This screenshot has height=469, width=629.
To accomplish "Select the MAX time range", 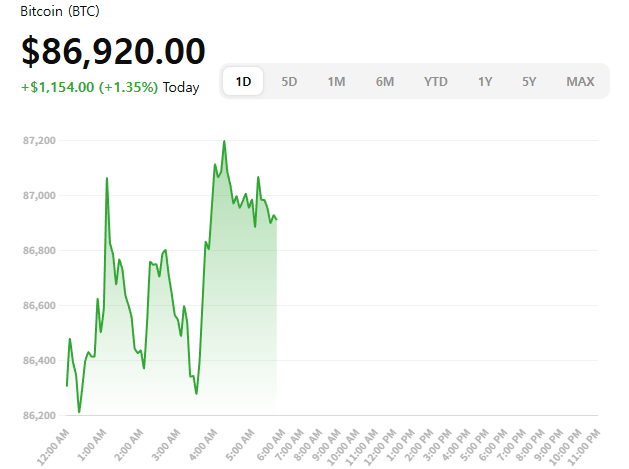I will click(x=580, y=81).
